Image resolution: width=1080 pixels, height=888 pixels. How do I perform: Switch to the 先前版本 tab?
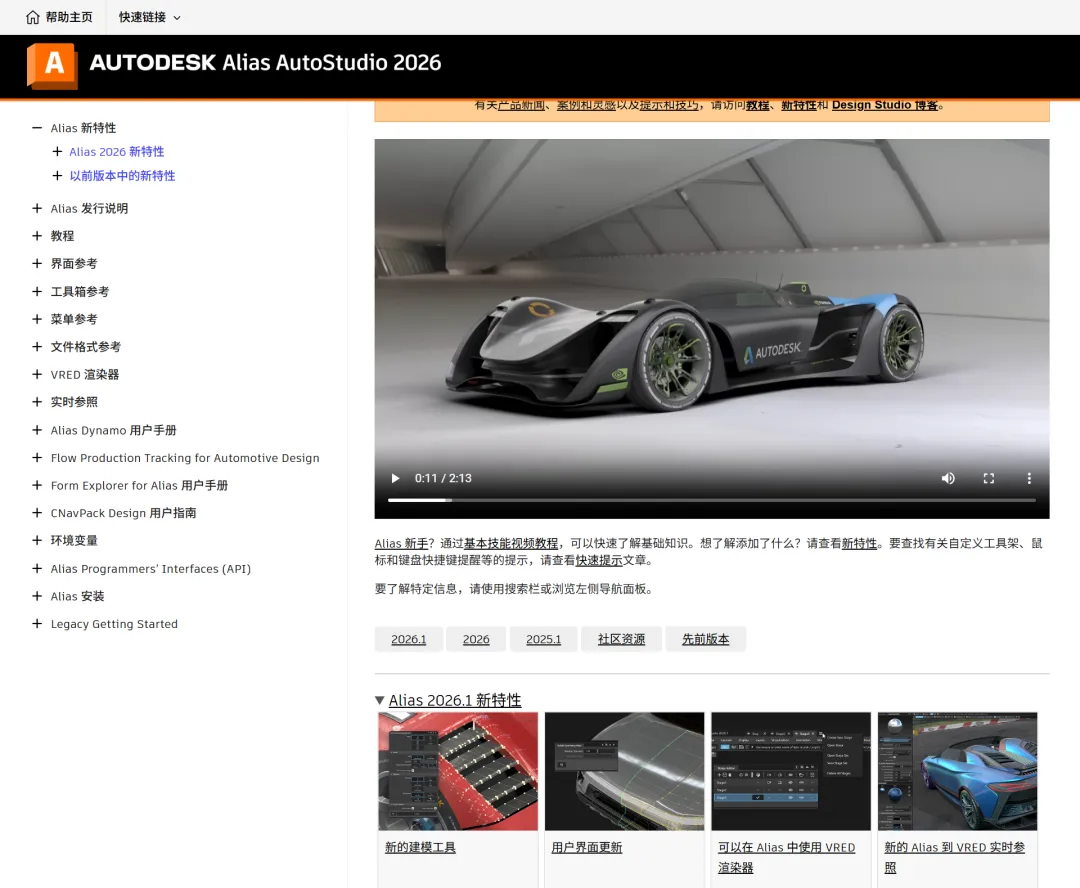pos(705,639)
